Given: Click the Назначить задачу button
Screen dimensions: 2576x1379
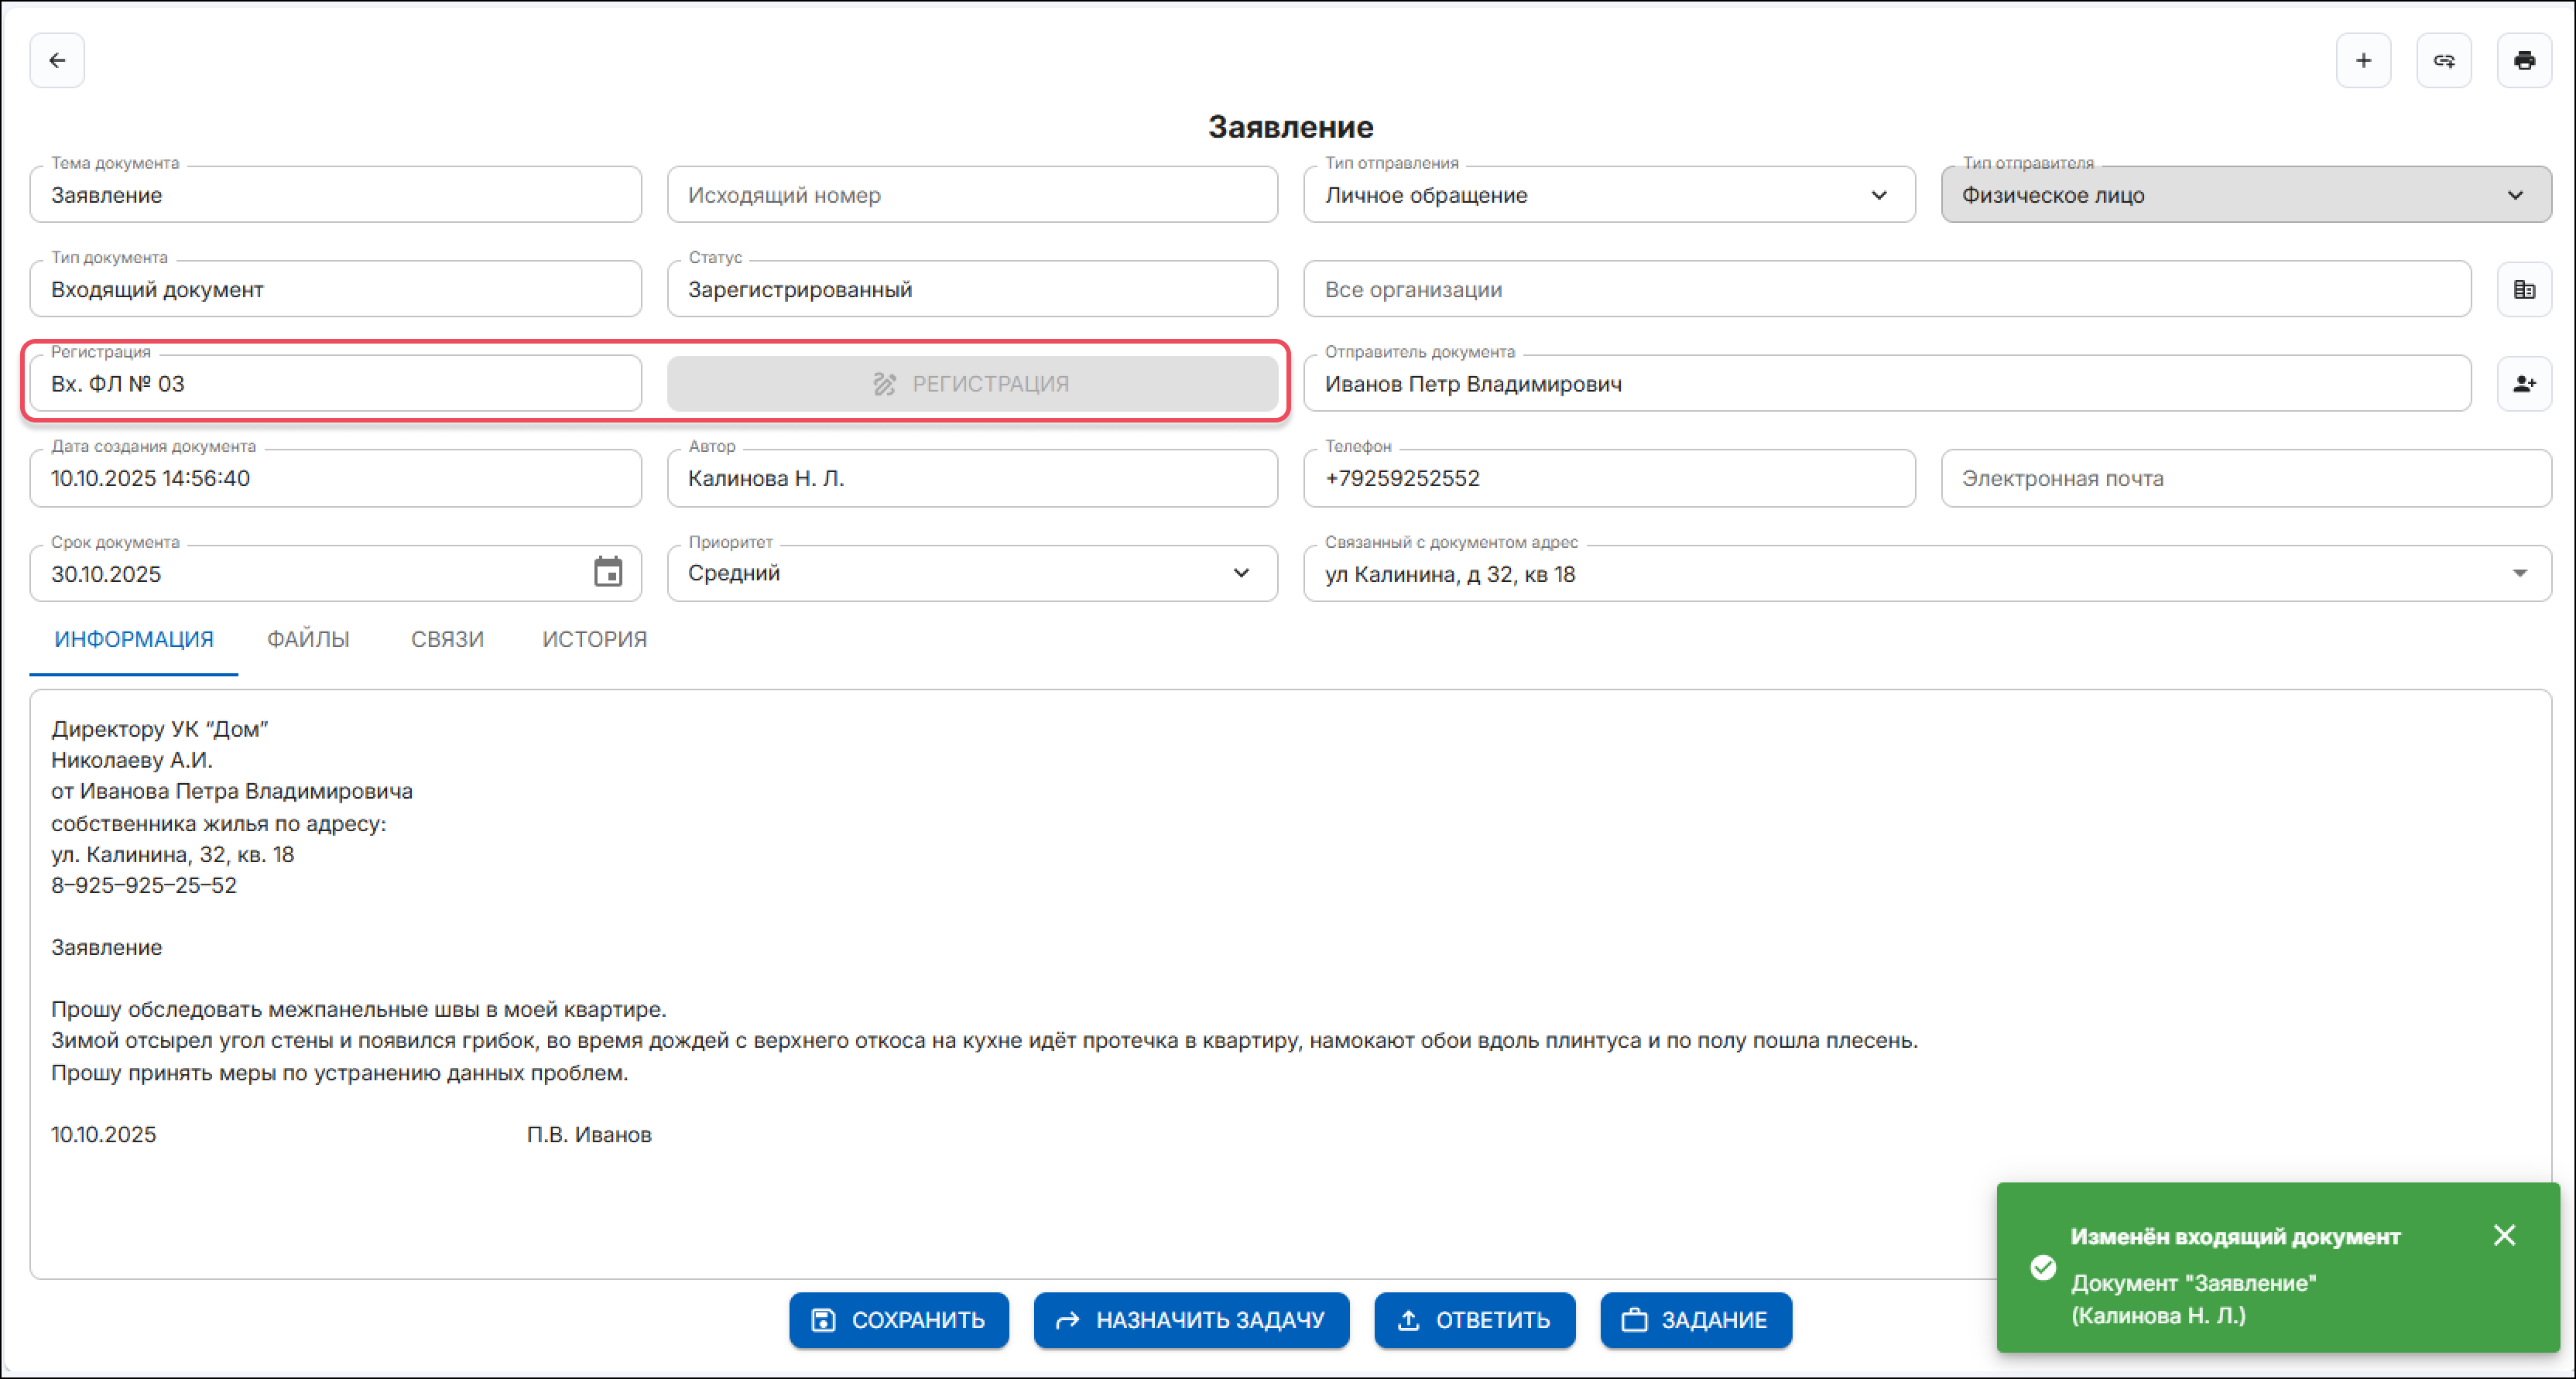Looking at the screenshot, I should pyautogui.click(x=1191, y=1320).
